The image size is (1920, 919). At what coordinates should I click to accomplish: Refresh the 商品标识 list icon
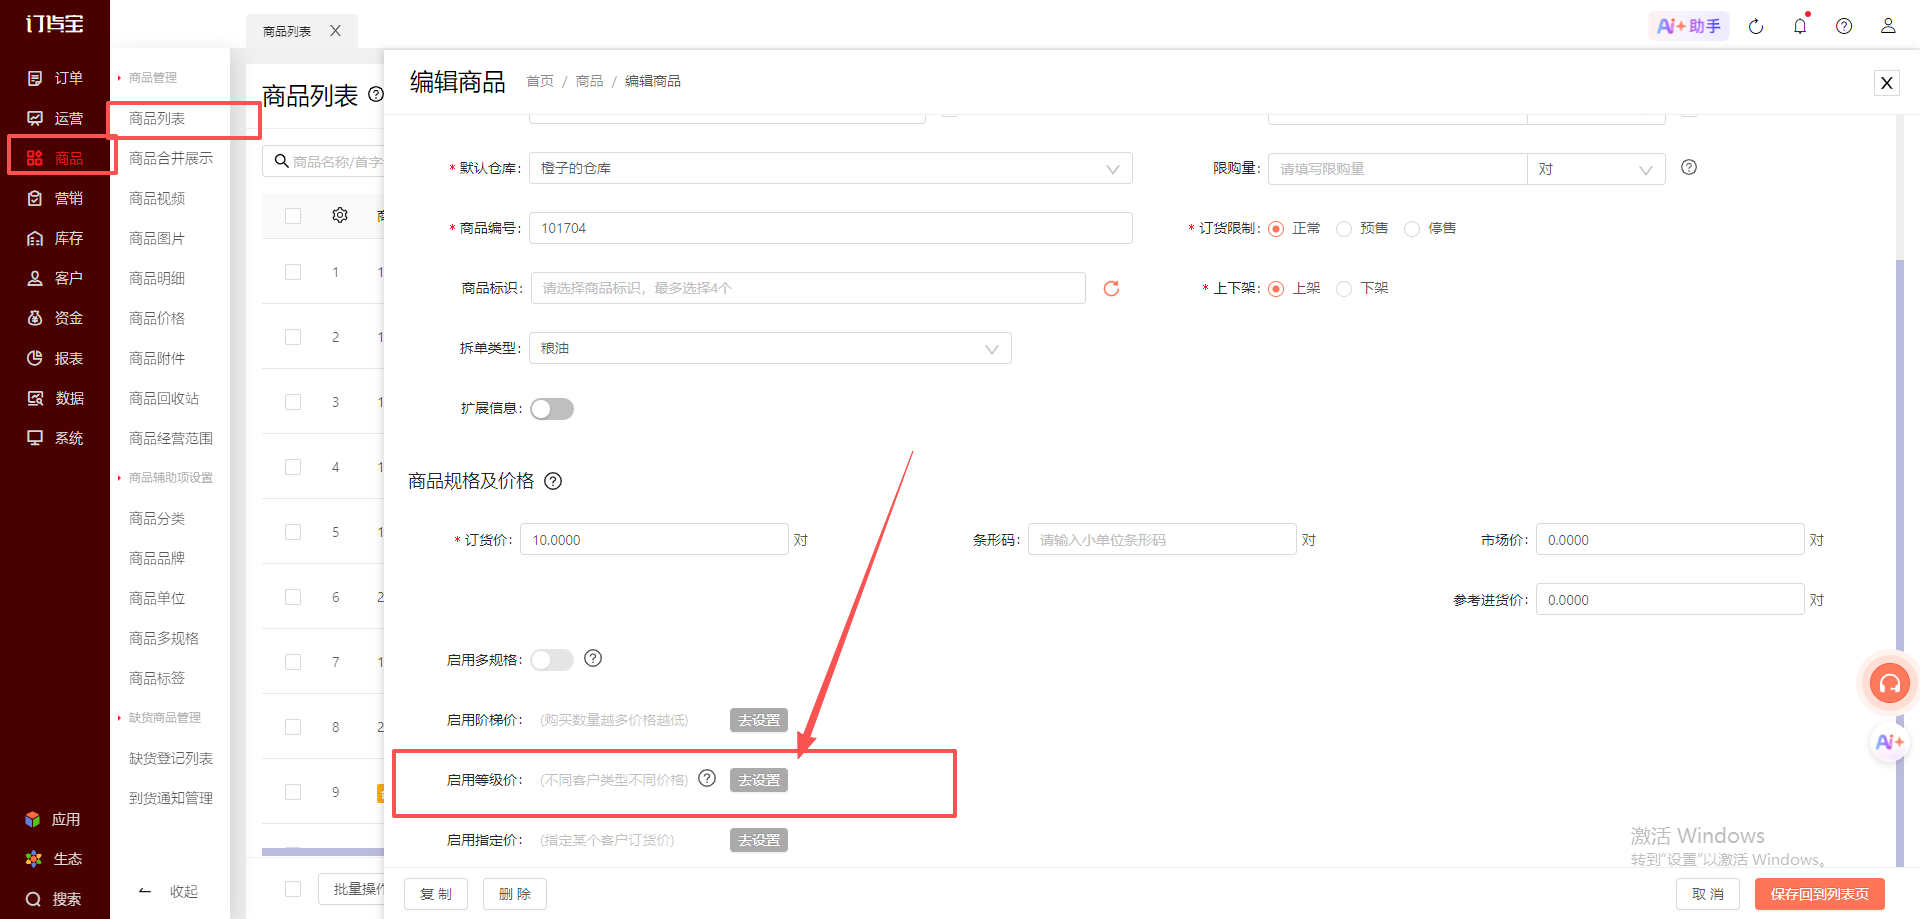point(1111,288)
